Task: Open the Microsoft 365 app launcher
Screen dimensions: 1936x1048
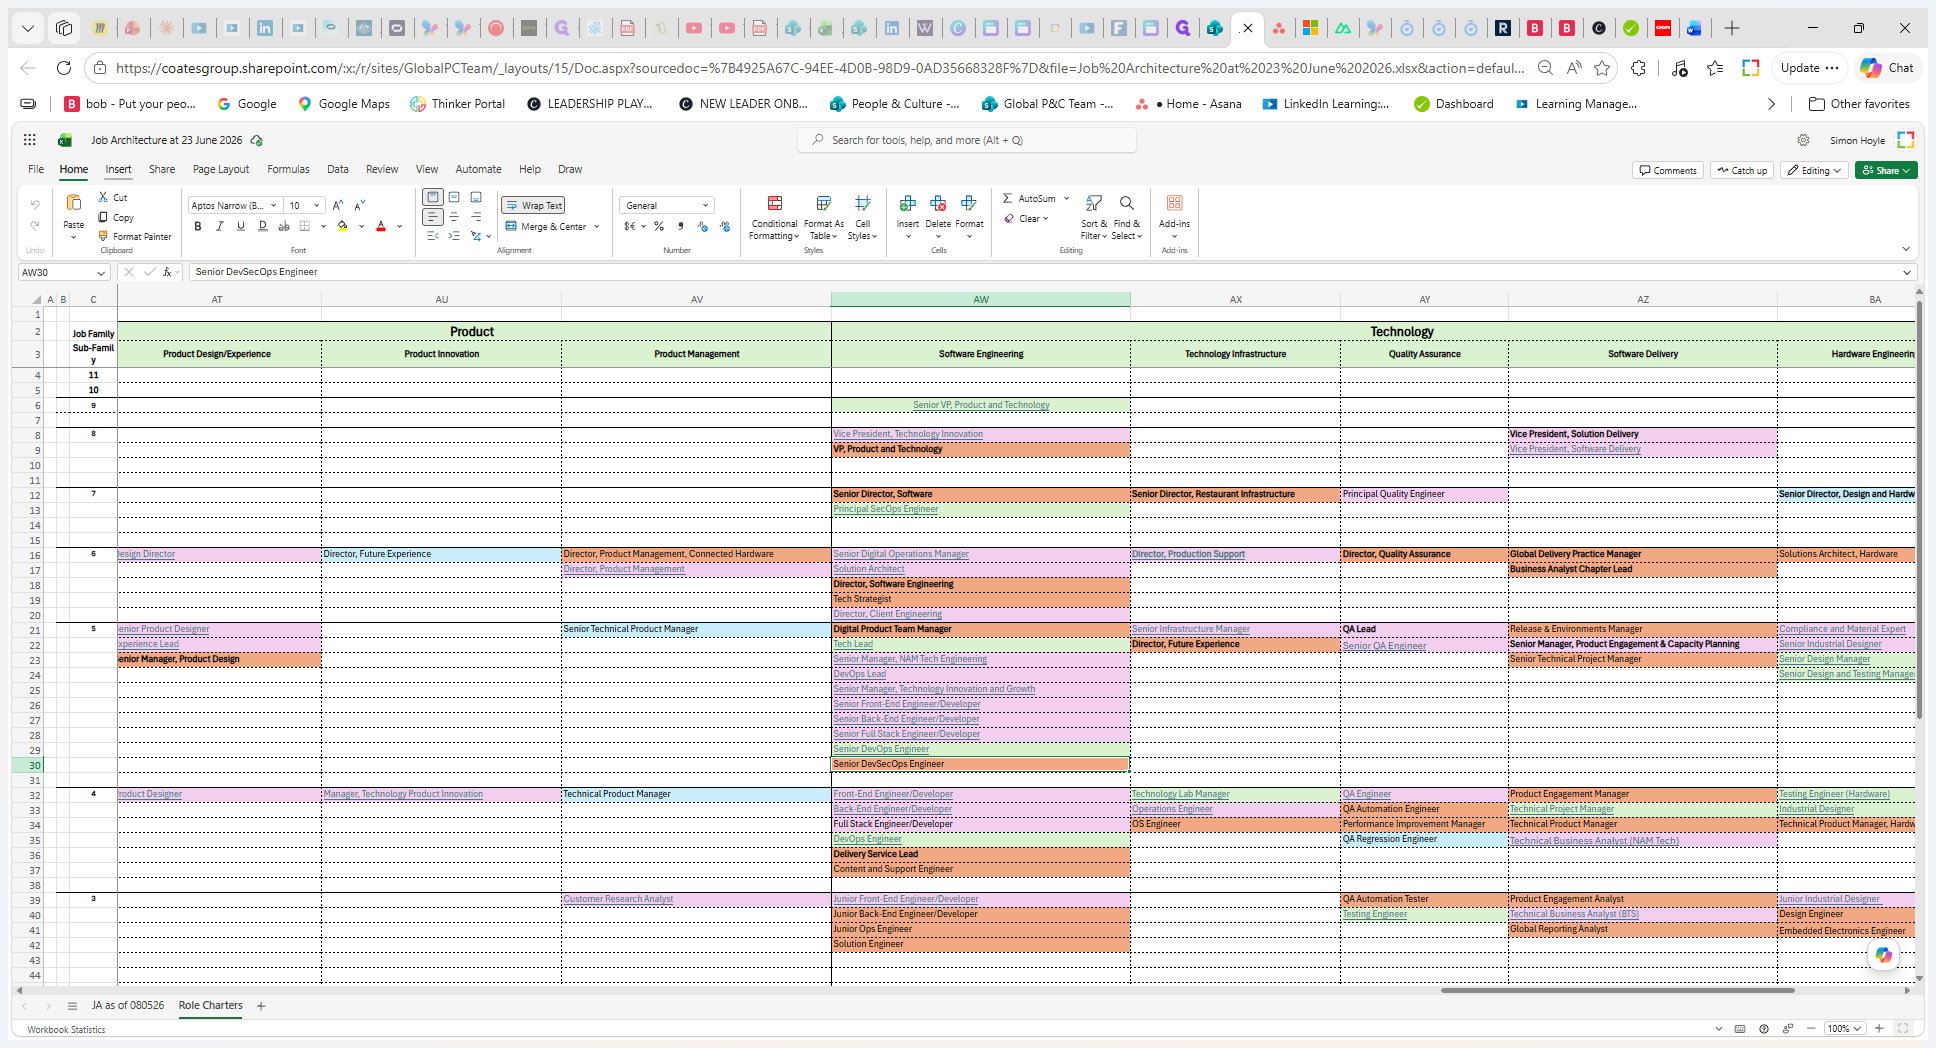Action: tap(30, 140)
